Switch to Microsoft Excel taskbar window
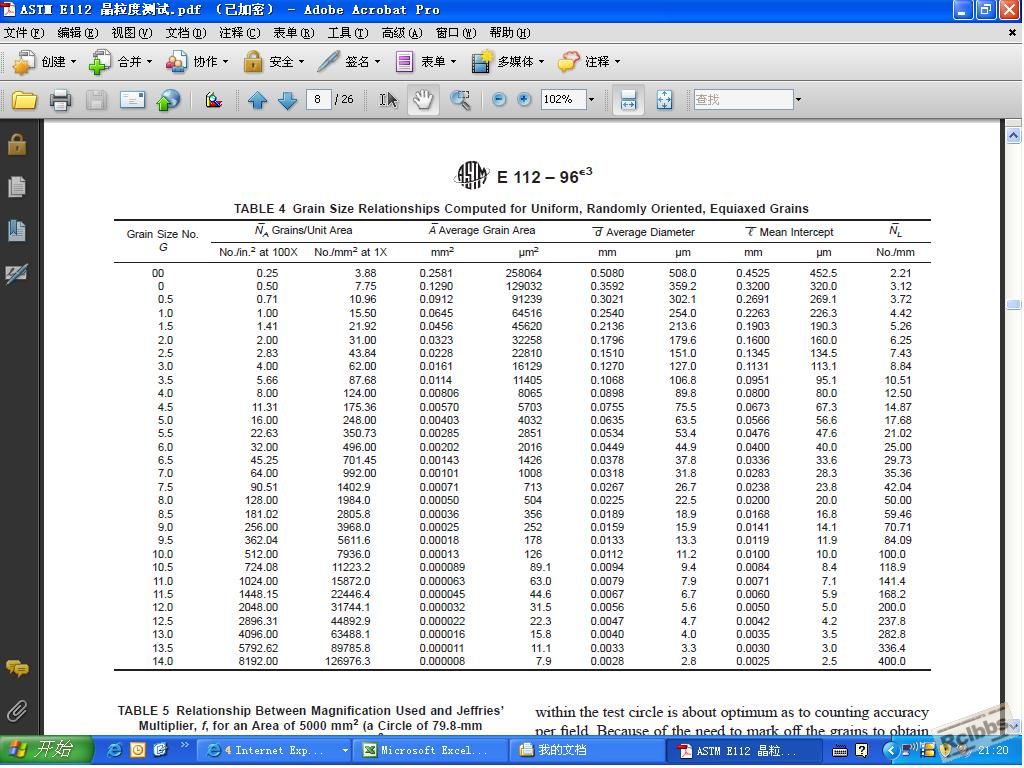This screenshot has width=1024, height=768. (430, 750)
